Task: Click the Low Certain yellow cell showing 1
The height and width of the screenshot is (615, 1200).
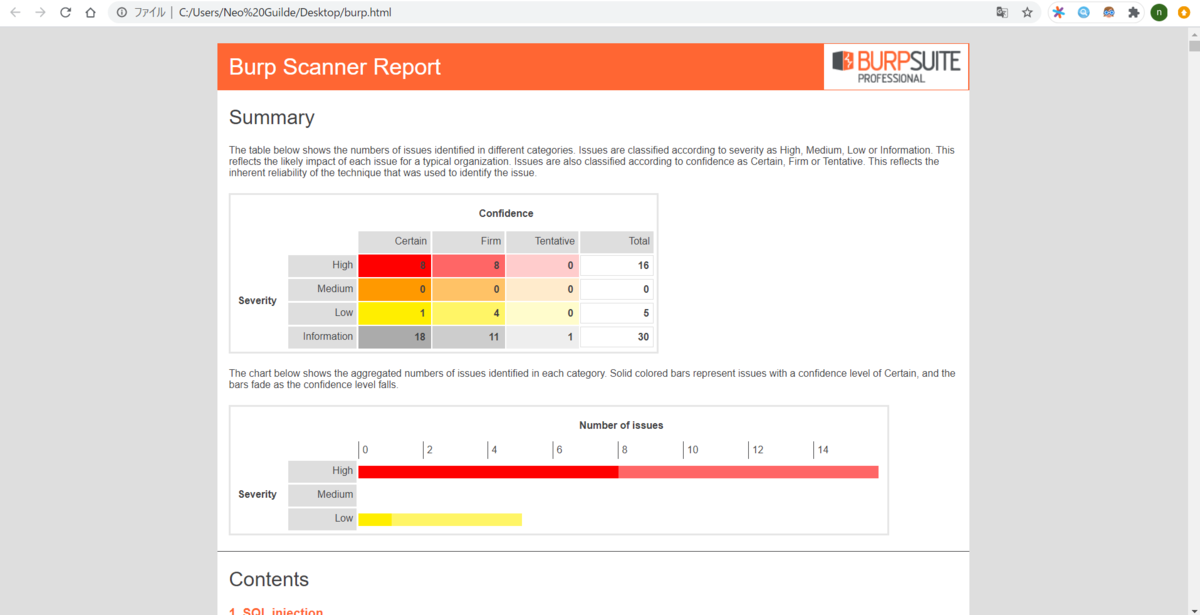Action: (395, 313)
